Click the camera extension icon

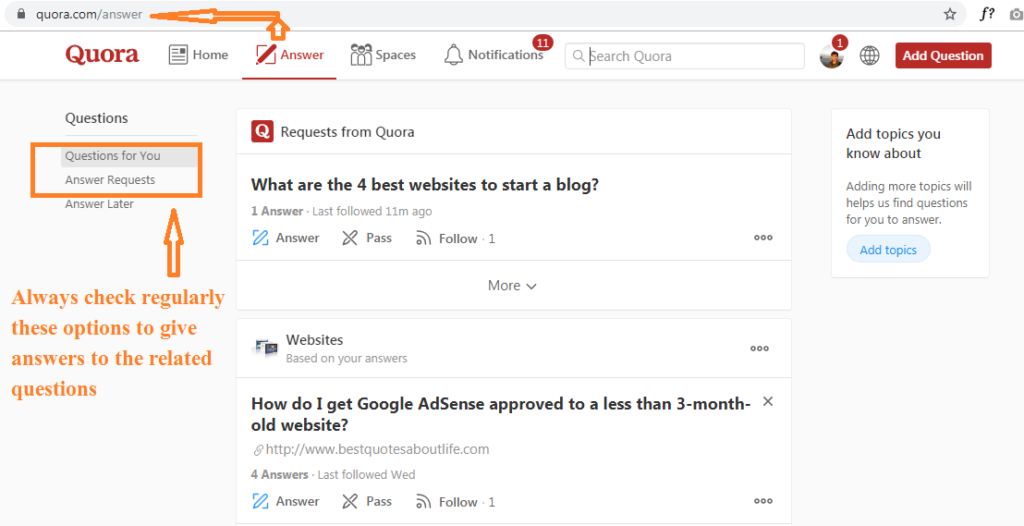pos(1016,14)
